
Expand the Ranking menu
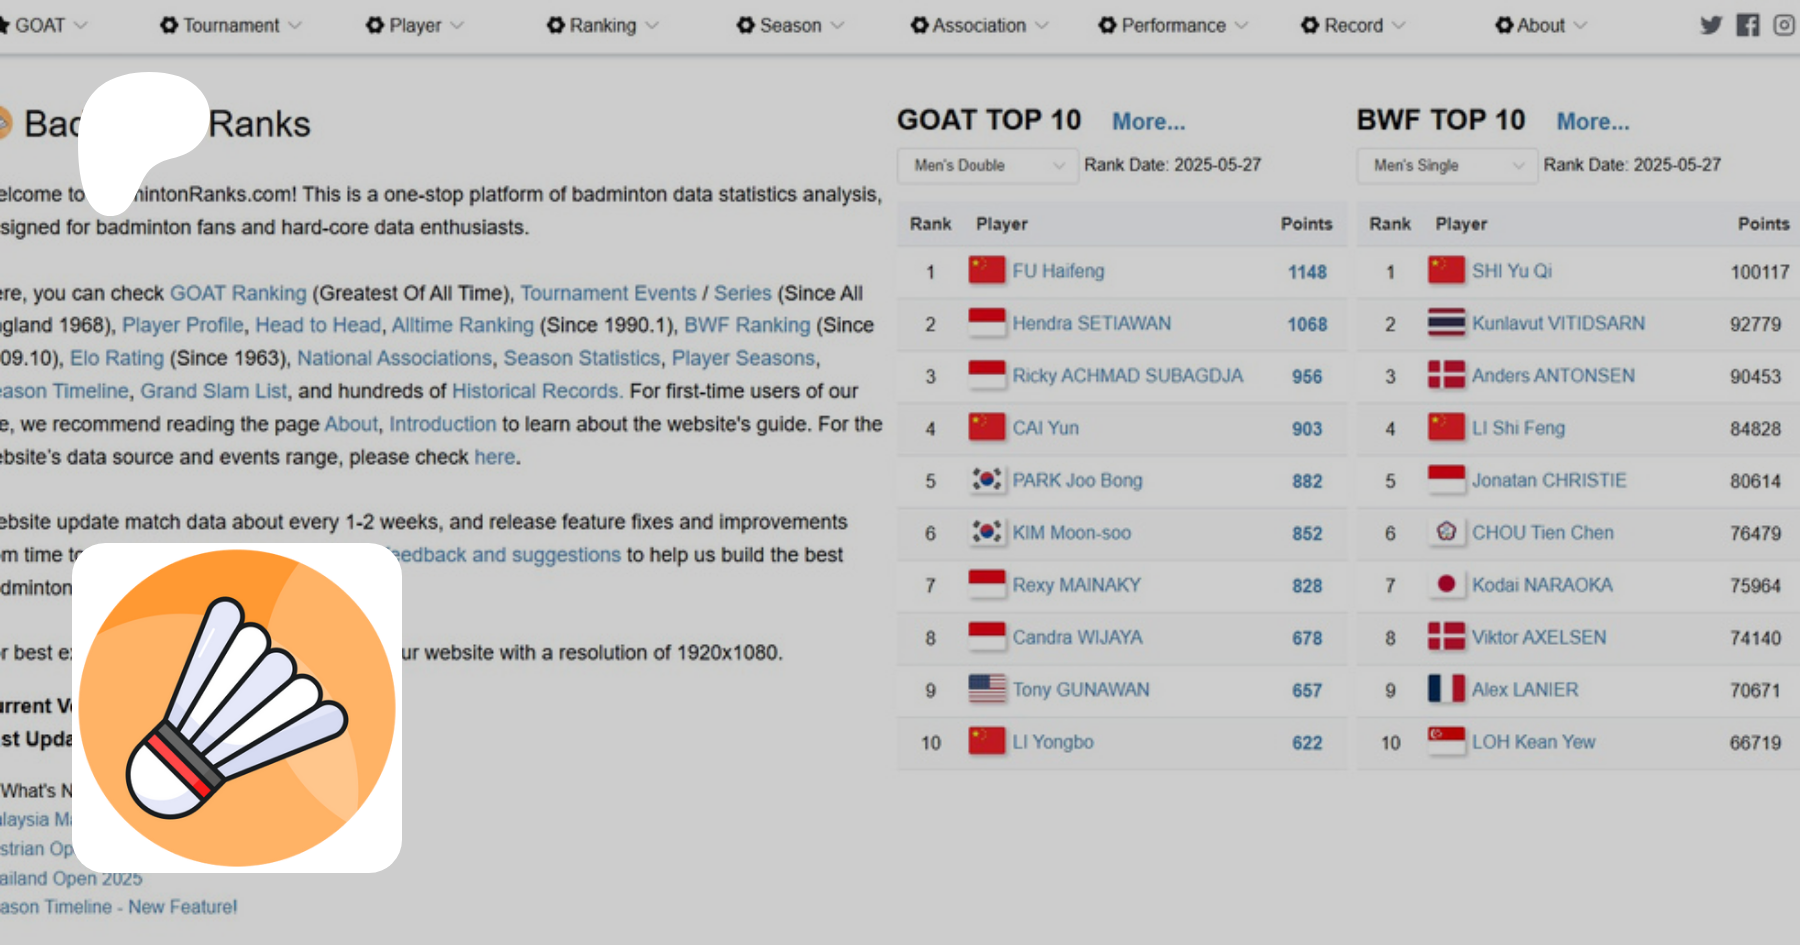point(602,25)
